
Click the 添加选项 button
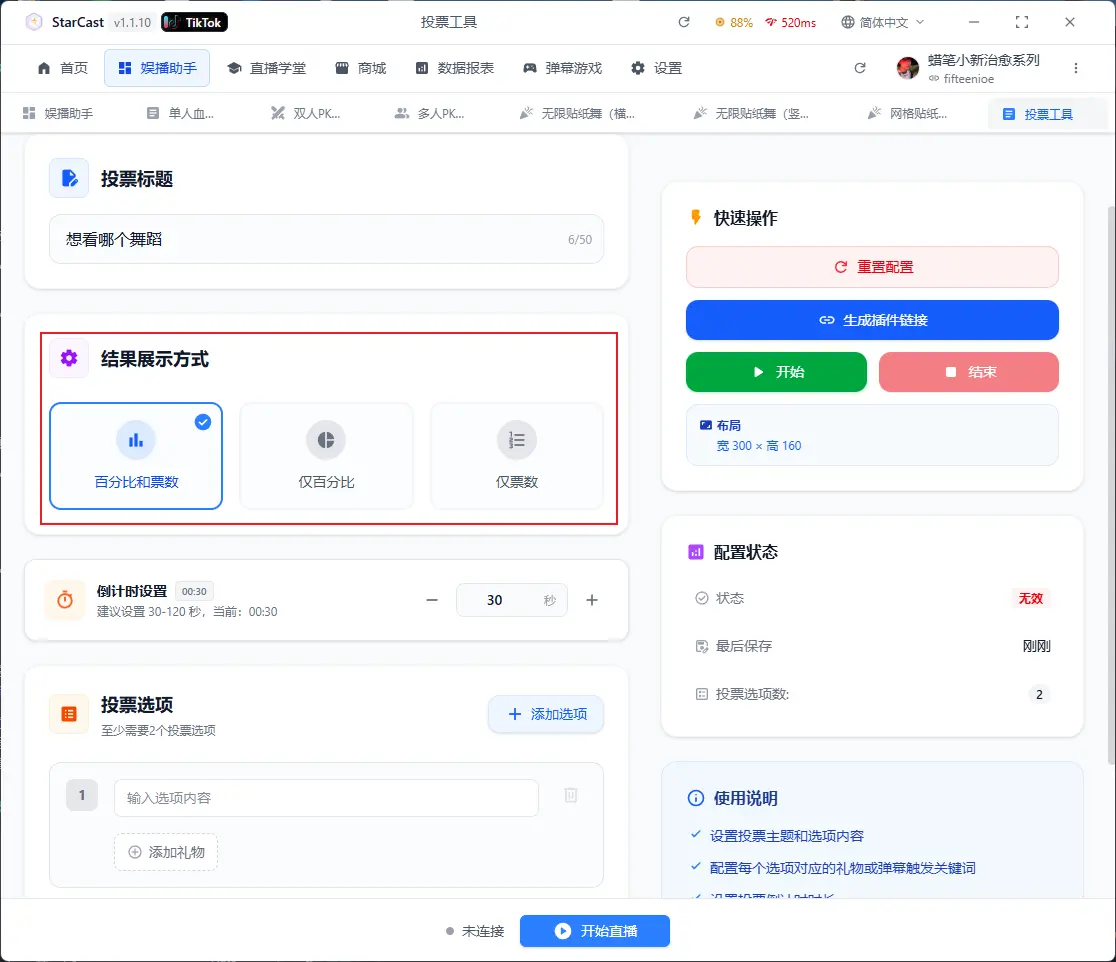(546, 714)
